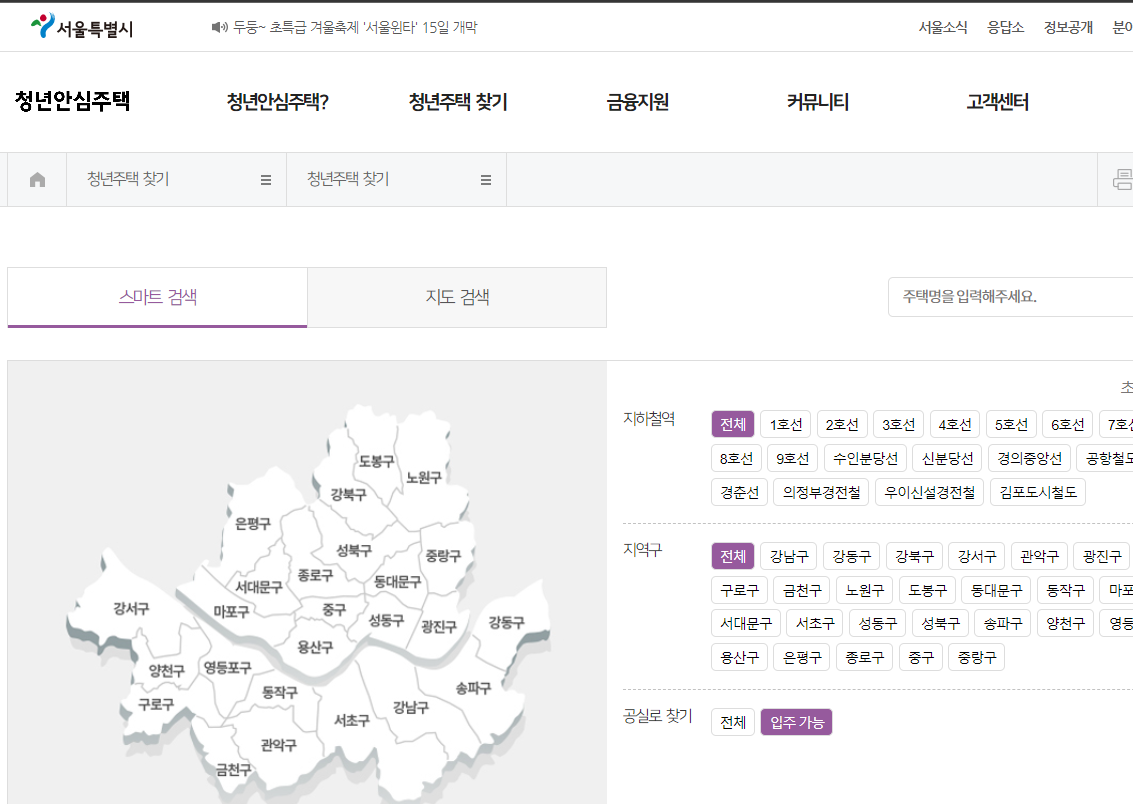The image size is (1133, 804).
Task: Click 은평구 on the Seoul map
Action: pos(252,524)
